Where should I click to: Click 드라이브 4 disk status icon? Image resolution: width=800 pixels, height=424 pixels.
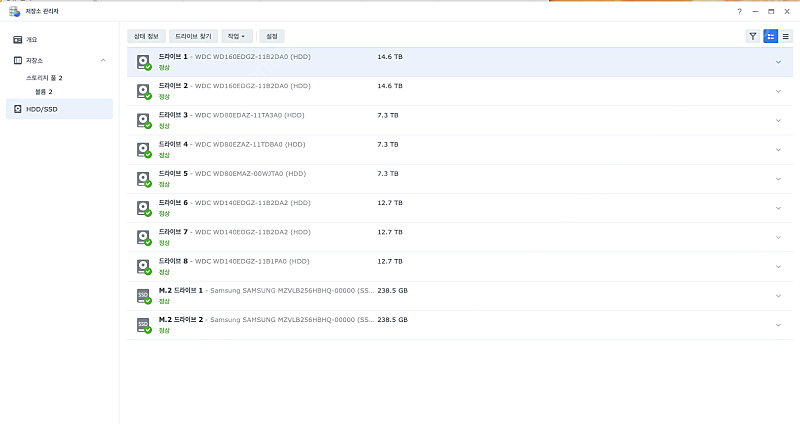click(x=144, y=149)
